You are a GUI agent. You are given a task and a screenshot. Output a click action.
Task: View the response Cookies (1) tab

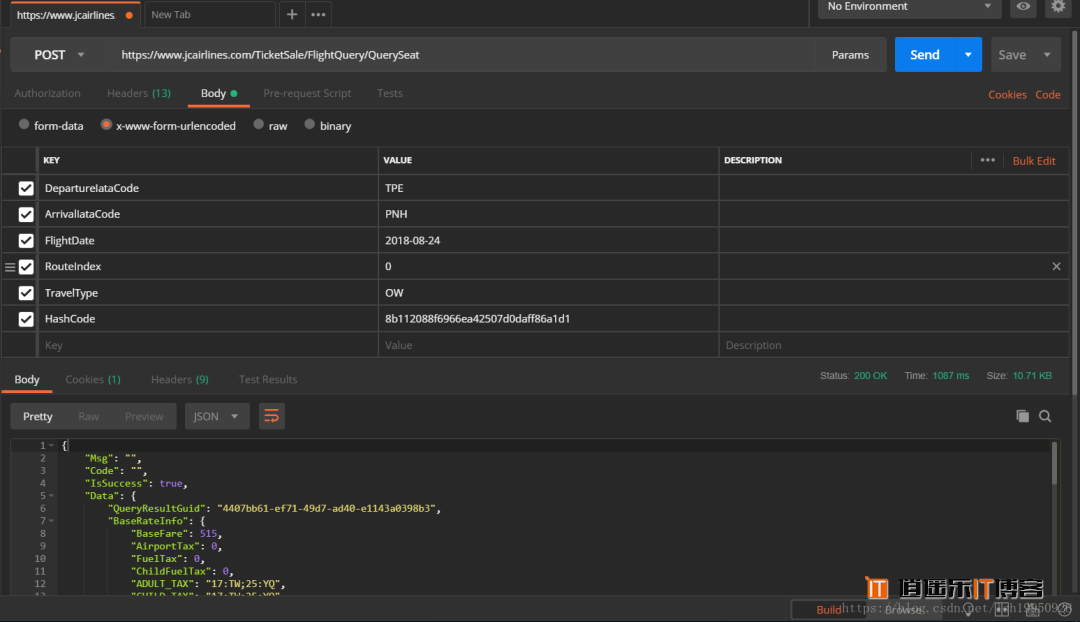[x=93, y=380]
